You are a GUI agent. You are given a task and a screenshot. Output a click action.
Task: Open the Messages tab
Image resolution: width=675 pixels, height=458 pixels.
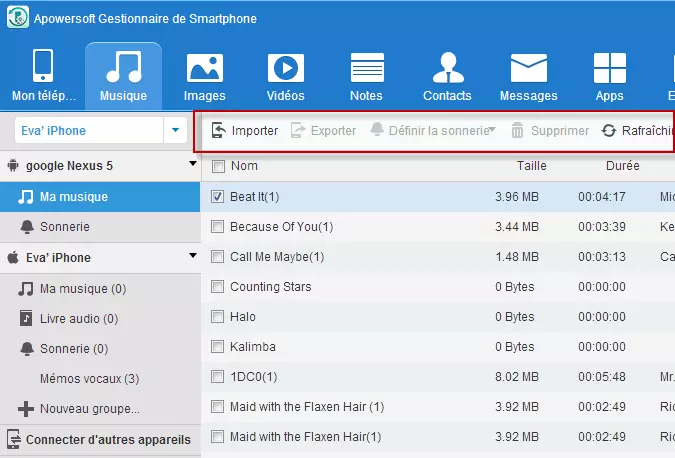click(529, 76)
